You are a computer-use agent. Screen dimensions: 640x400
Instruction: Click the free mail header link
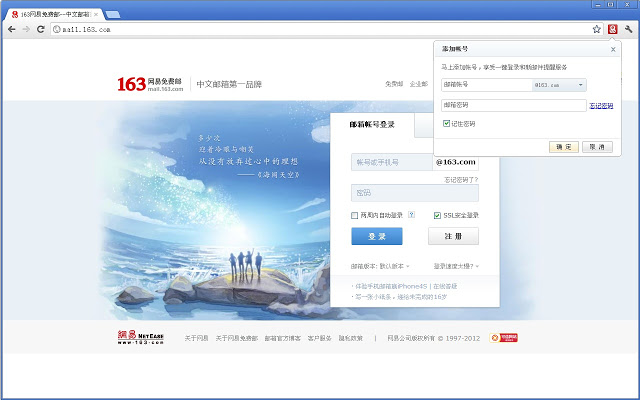click(394, 84)
